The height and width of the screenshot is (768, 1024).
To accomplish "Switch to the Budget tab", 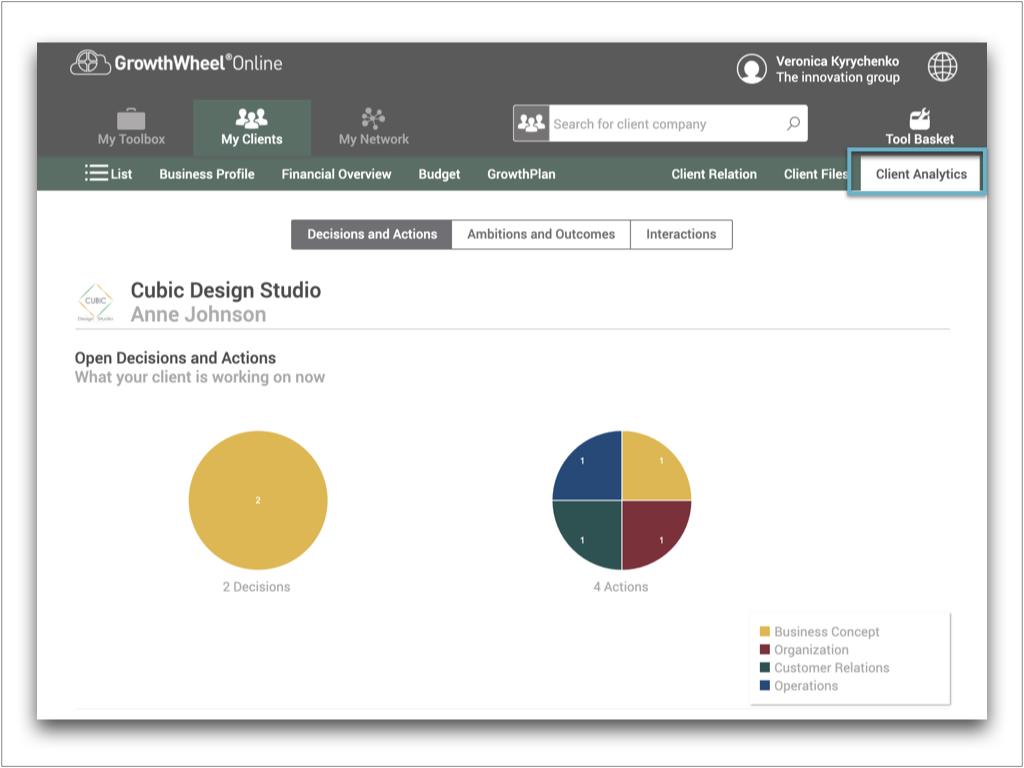I will (440, 174).
